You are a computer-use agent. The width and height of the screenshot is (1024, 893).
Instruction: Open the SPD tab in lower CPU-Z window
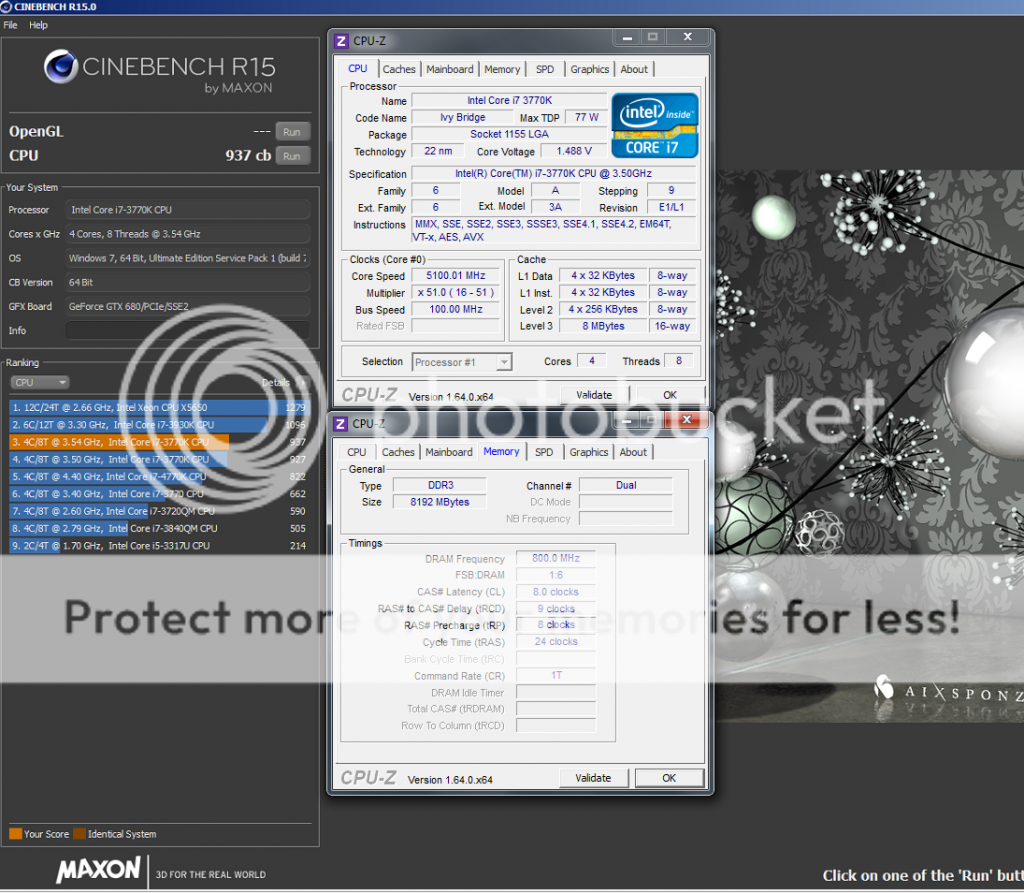click(x=543, y=452)
